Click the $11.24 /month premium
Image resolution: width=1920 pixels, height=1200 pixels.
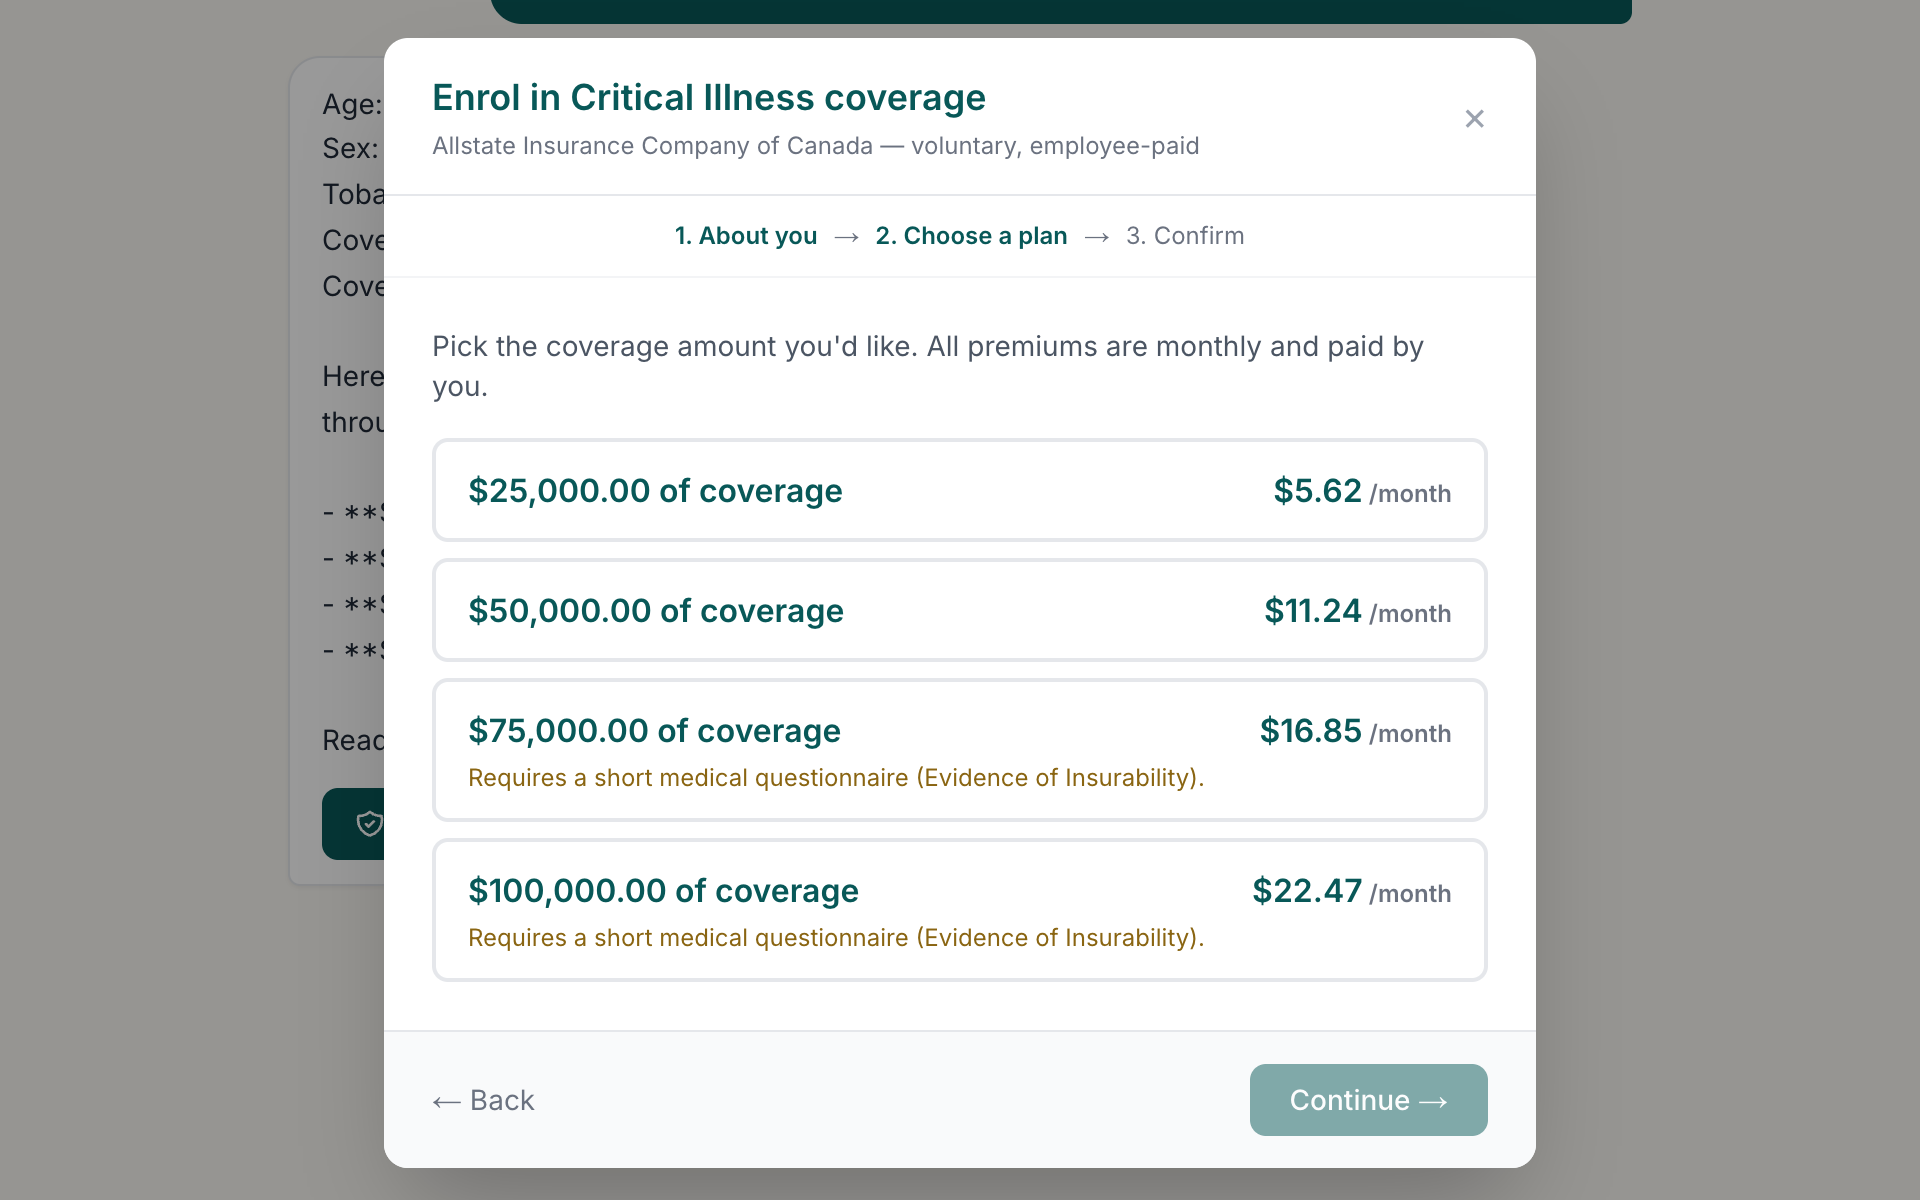1357,611
